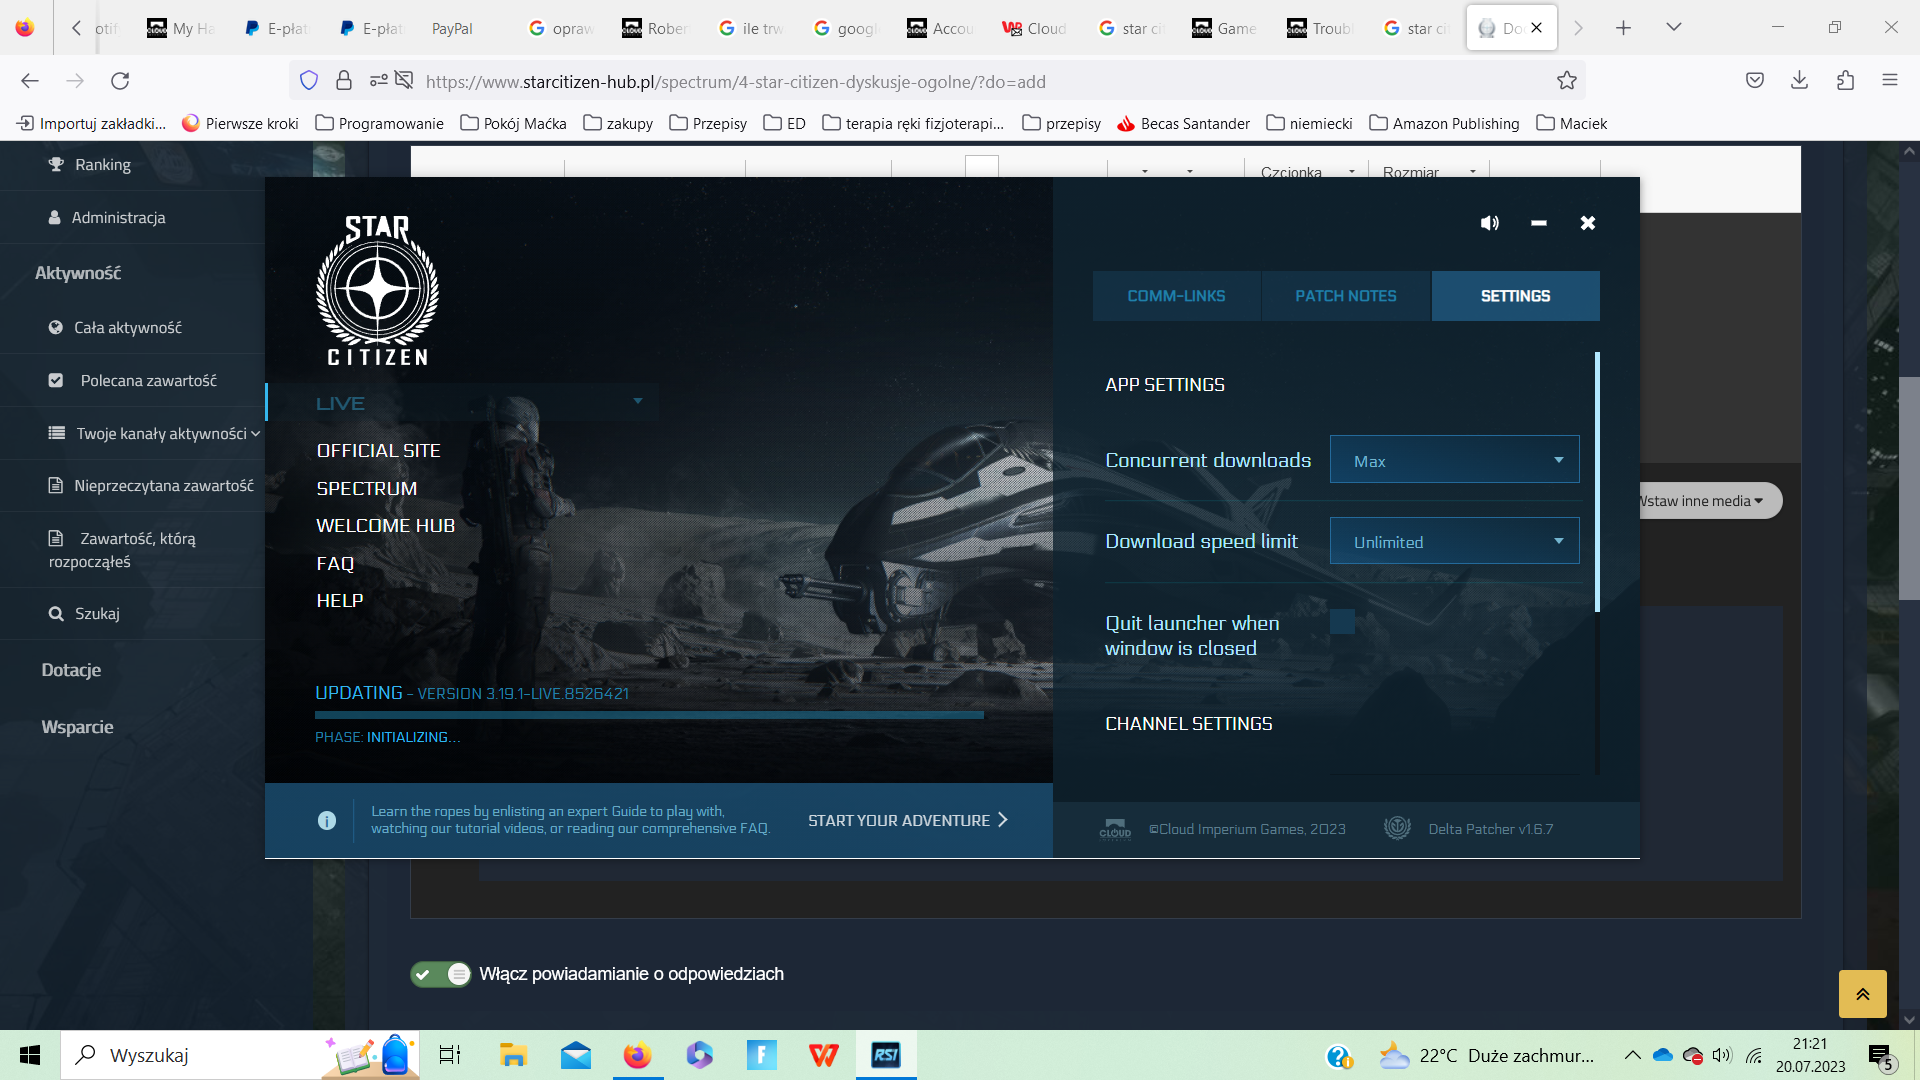Open the Mail app from the taskbar
The width and height of the screenshot is (1920, 1080).
pyautogui.click(x=576, y=1055)
